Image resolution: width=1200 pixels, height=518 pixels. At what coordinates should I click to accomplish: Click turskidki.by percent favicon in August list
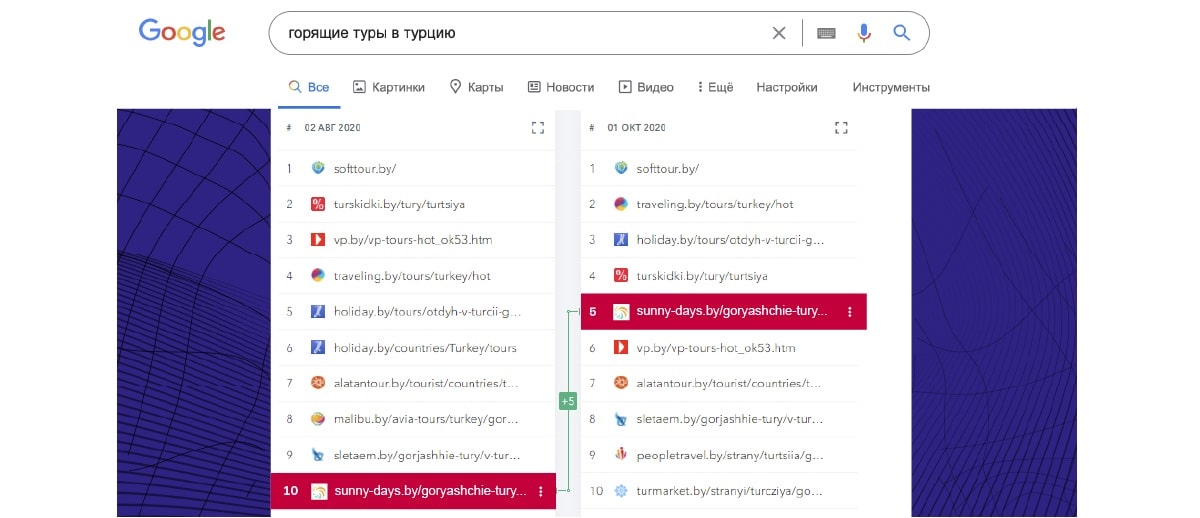(x=318, y=204)
